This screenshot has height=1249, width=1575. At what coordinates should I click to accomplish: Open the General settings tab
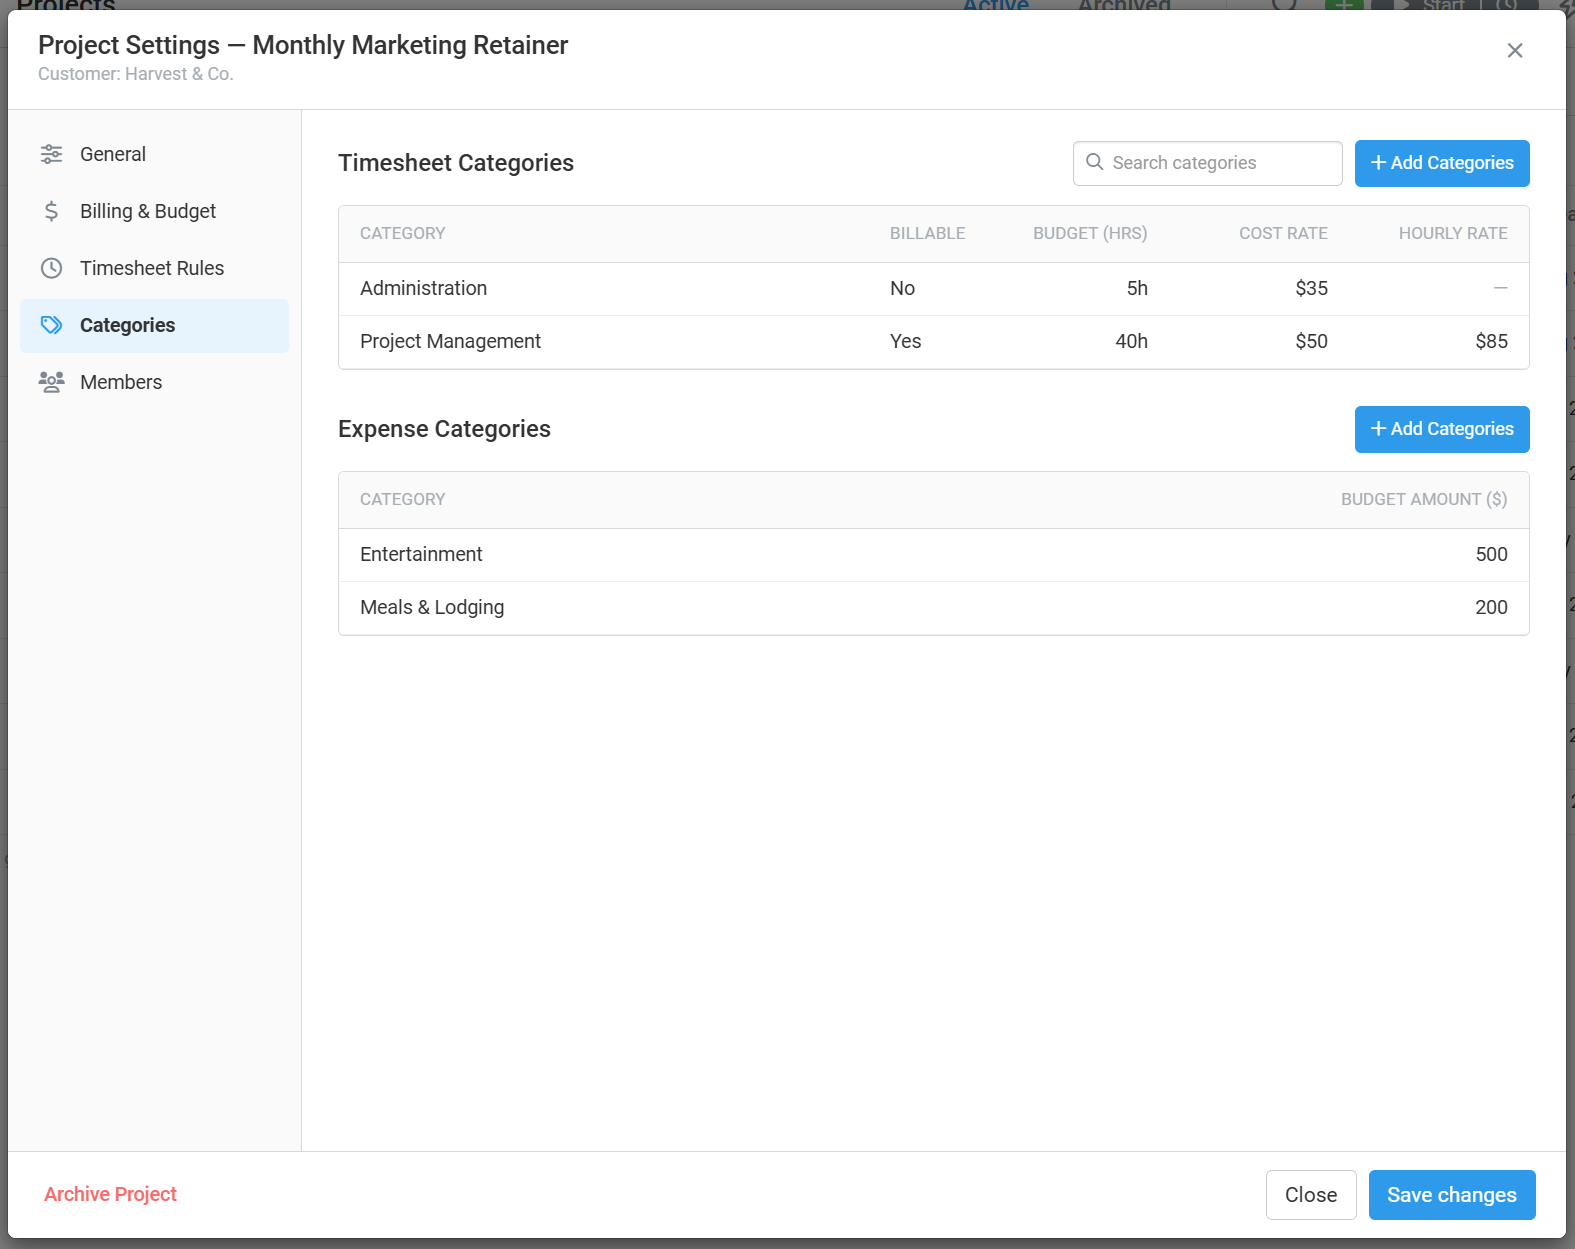coord(154,154)
